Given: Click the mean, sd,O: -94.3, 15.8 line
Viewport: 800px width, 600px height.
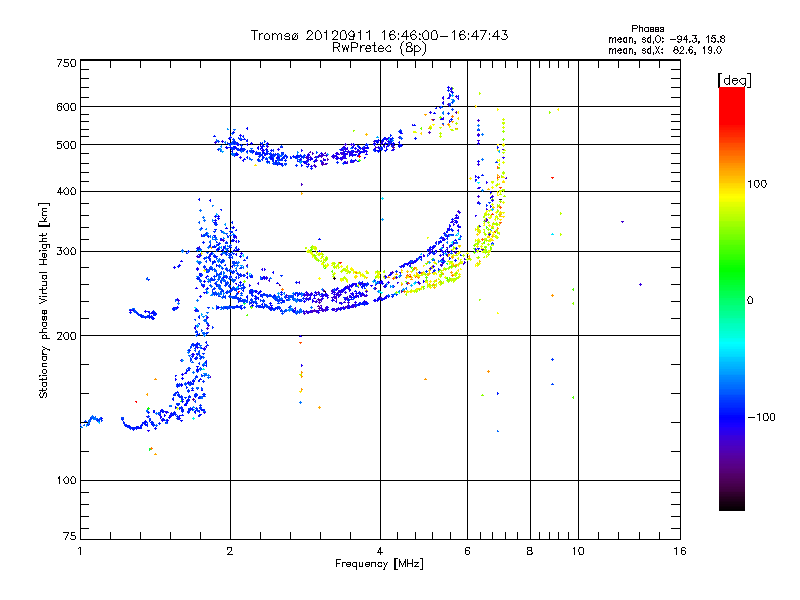Looking at the screenshot, I should [666, 39].
